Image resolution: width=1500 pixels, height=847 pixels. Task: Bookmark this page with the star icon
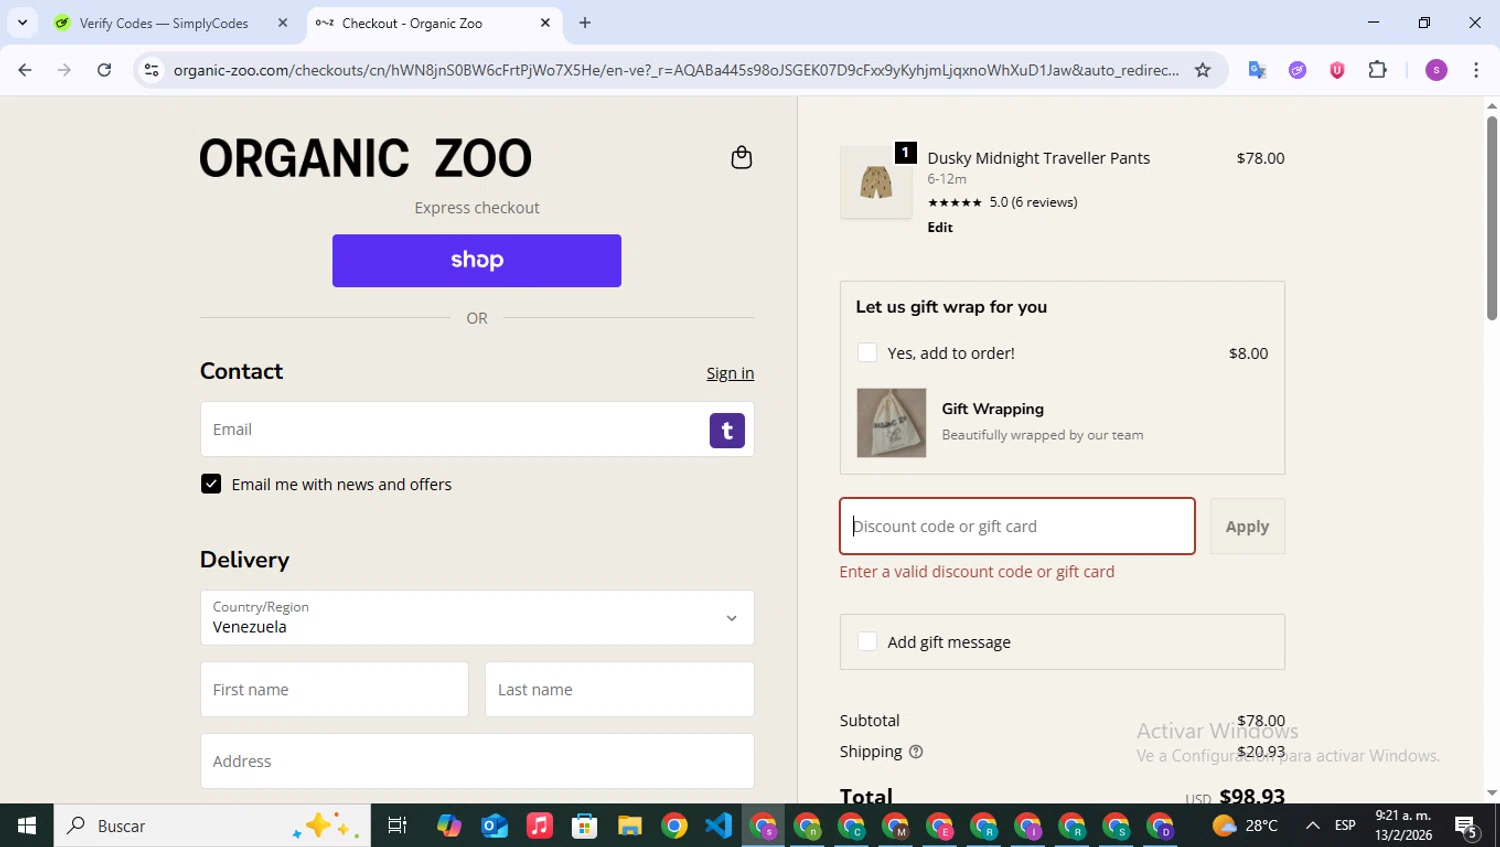pos(1203,70)
